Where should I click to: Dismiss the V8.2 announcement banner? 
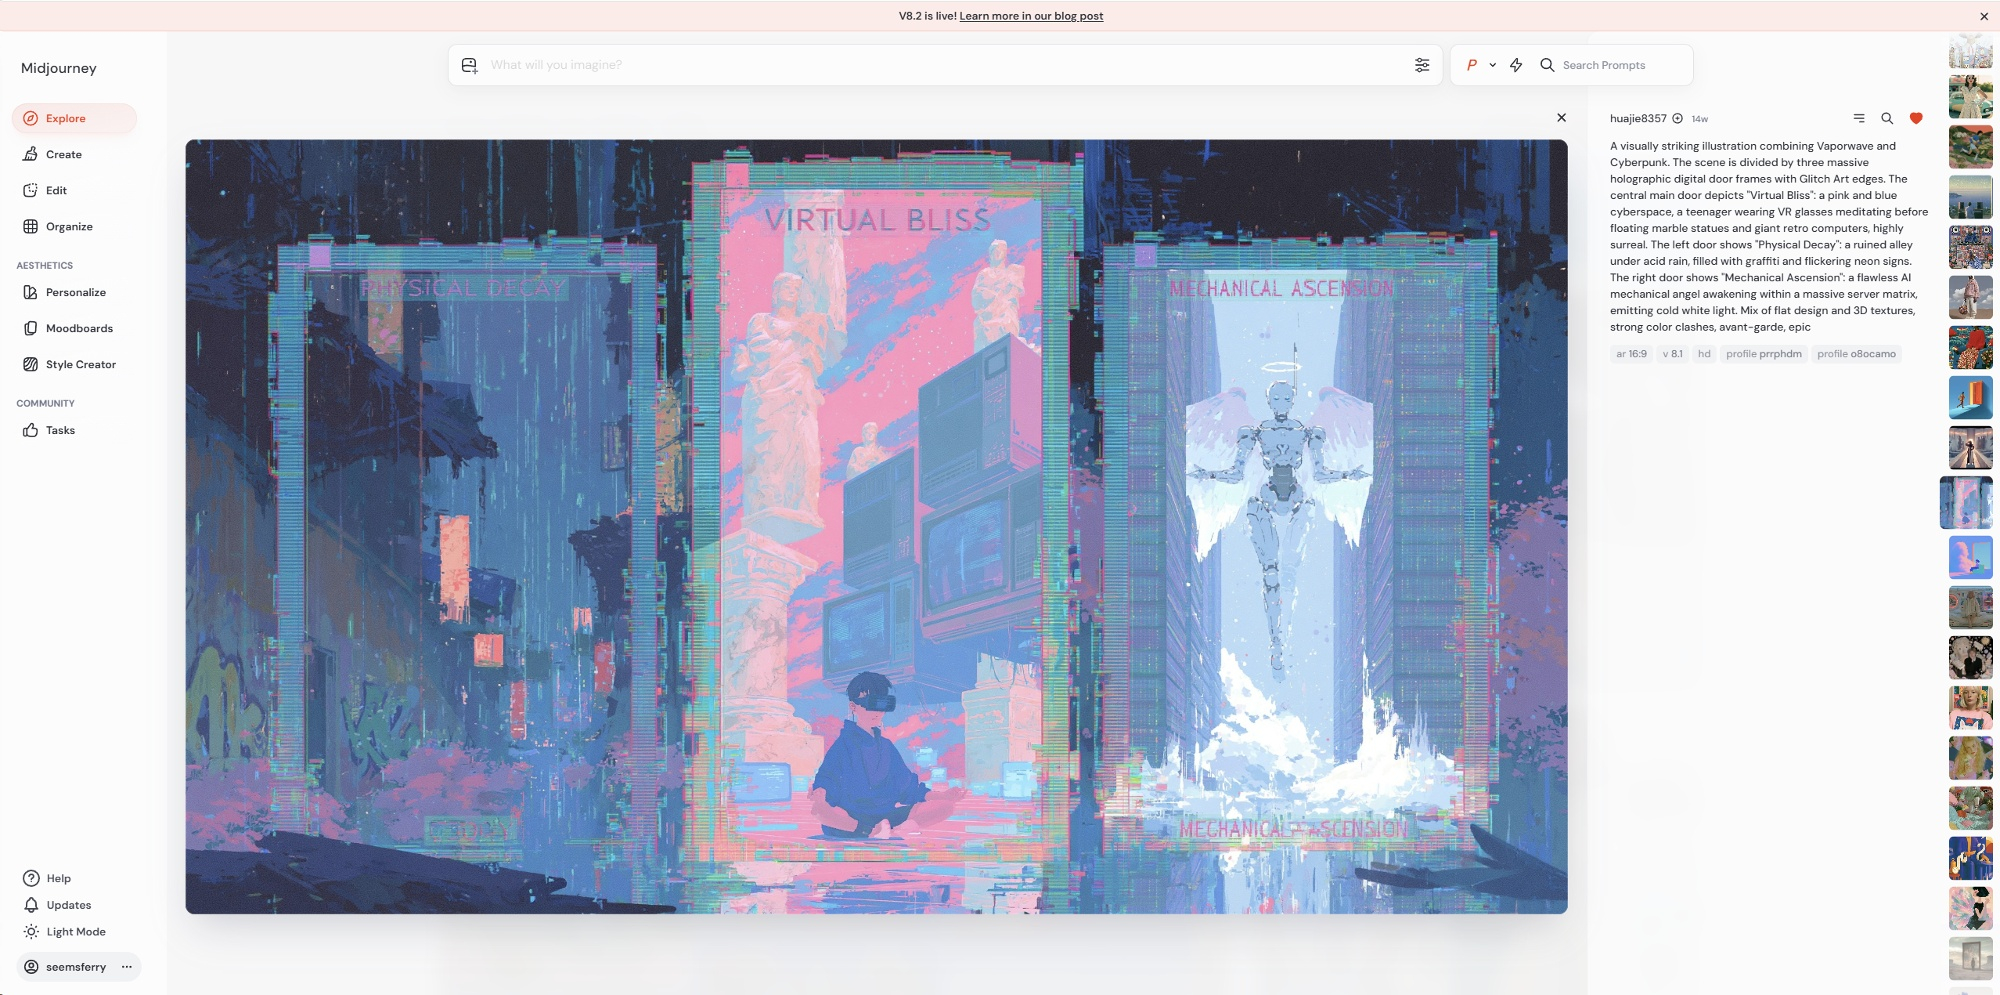pyautogui.click(x=1984, y=16)
